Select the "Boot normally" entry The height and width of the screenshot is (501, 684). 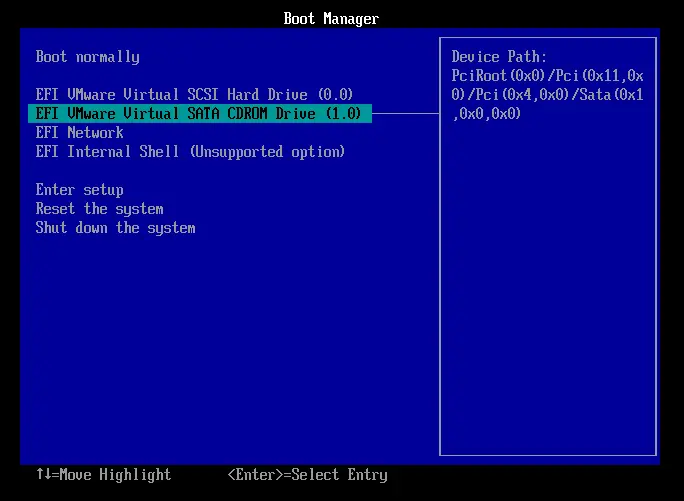click(x=88, y=57)
